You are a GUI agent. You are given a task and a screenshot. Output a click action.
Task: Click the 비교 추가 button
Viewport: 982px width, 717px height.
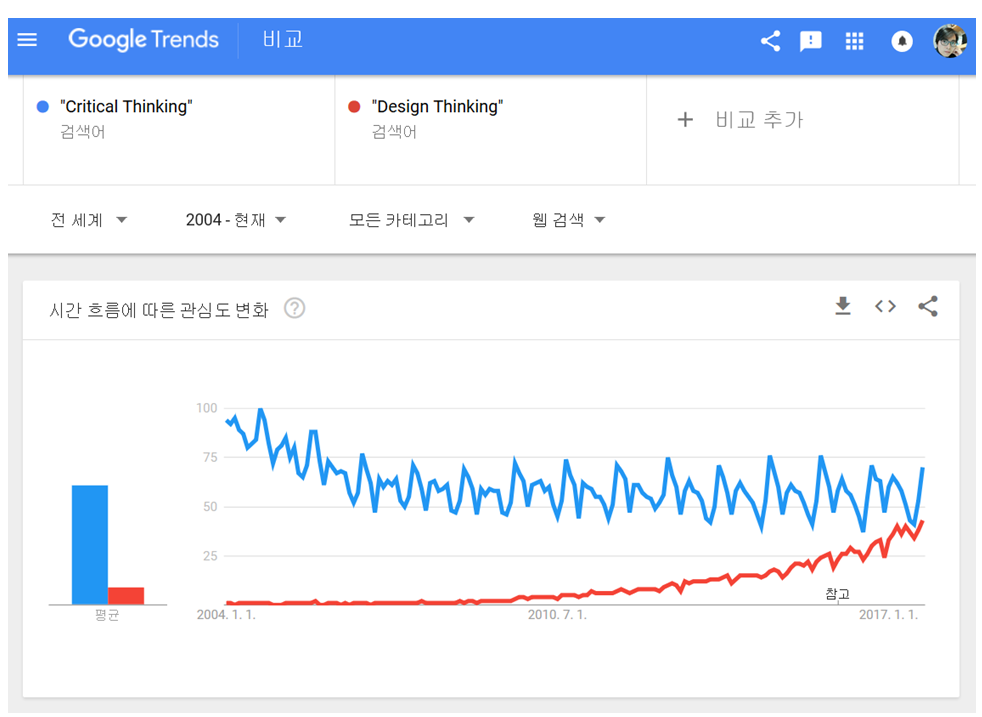pyautogui.click(x=740, y=120)
